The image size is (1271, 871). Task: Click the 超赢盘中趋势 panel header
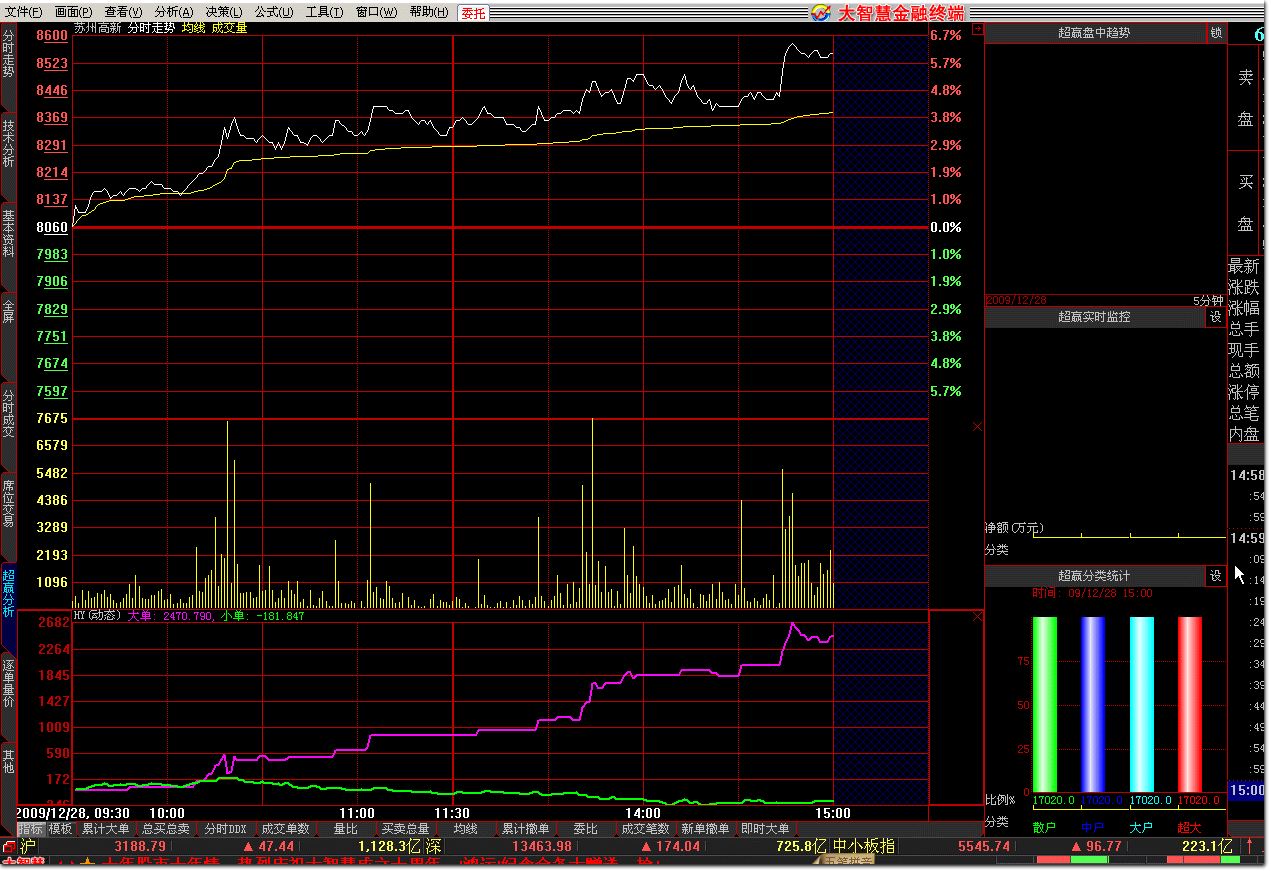[1095, 33]
